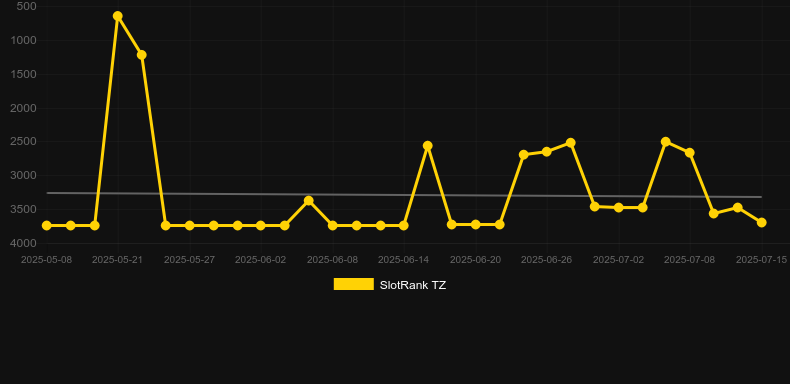Click the 2500 y-axis label
The height and width of the screenshot is (384, 790).
(24, 142)
